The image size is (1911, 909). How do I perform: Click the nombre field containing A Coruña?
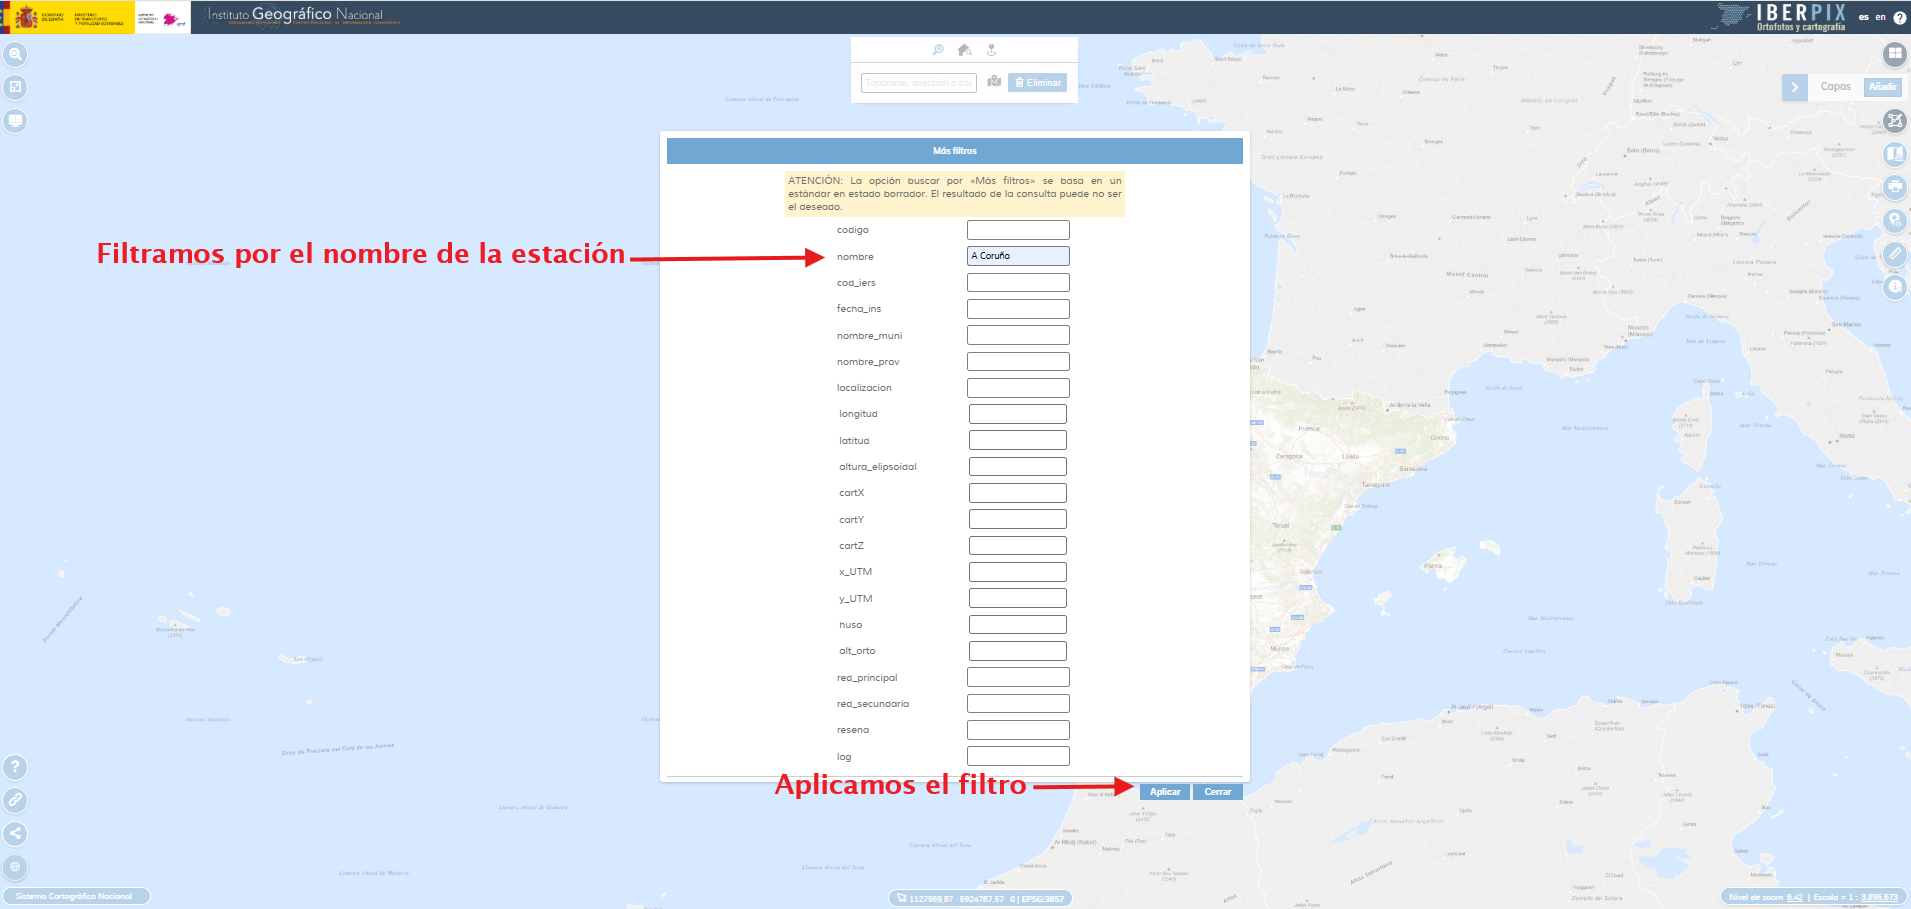point(1018,256)
